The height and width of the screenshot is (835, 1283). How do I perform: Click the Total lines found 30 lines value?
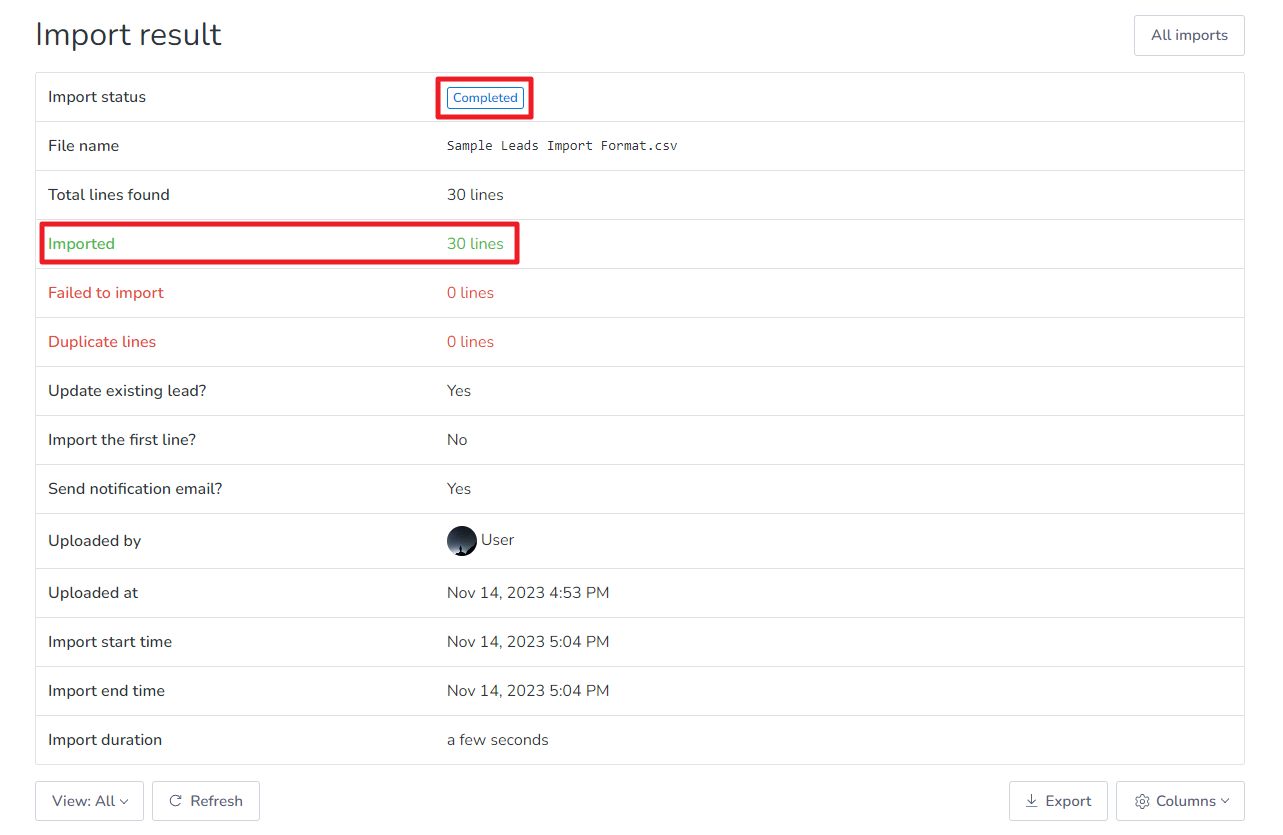[475, 195]
